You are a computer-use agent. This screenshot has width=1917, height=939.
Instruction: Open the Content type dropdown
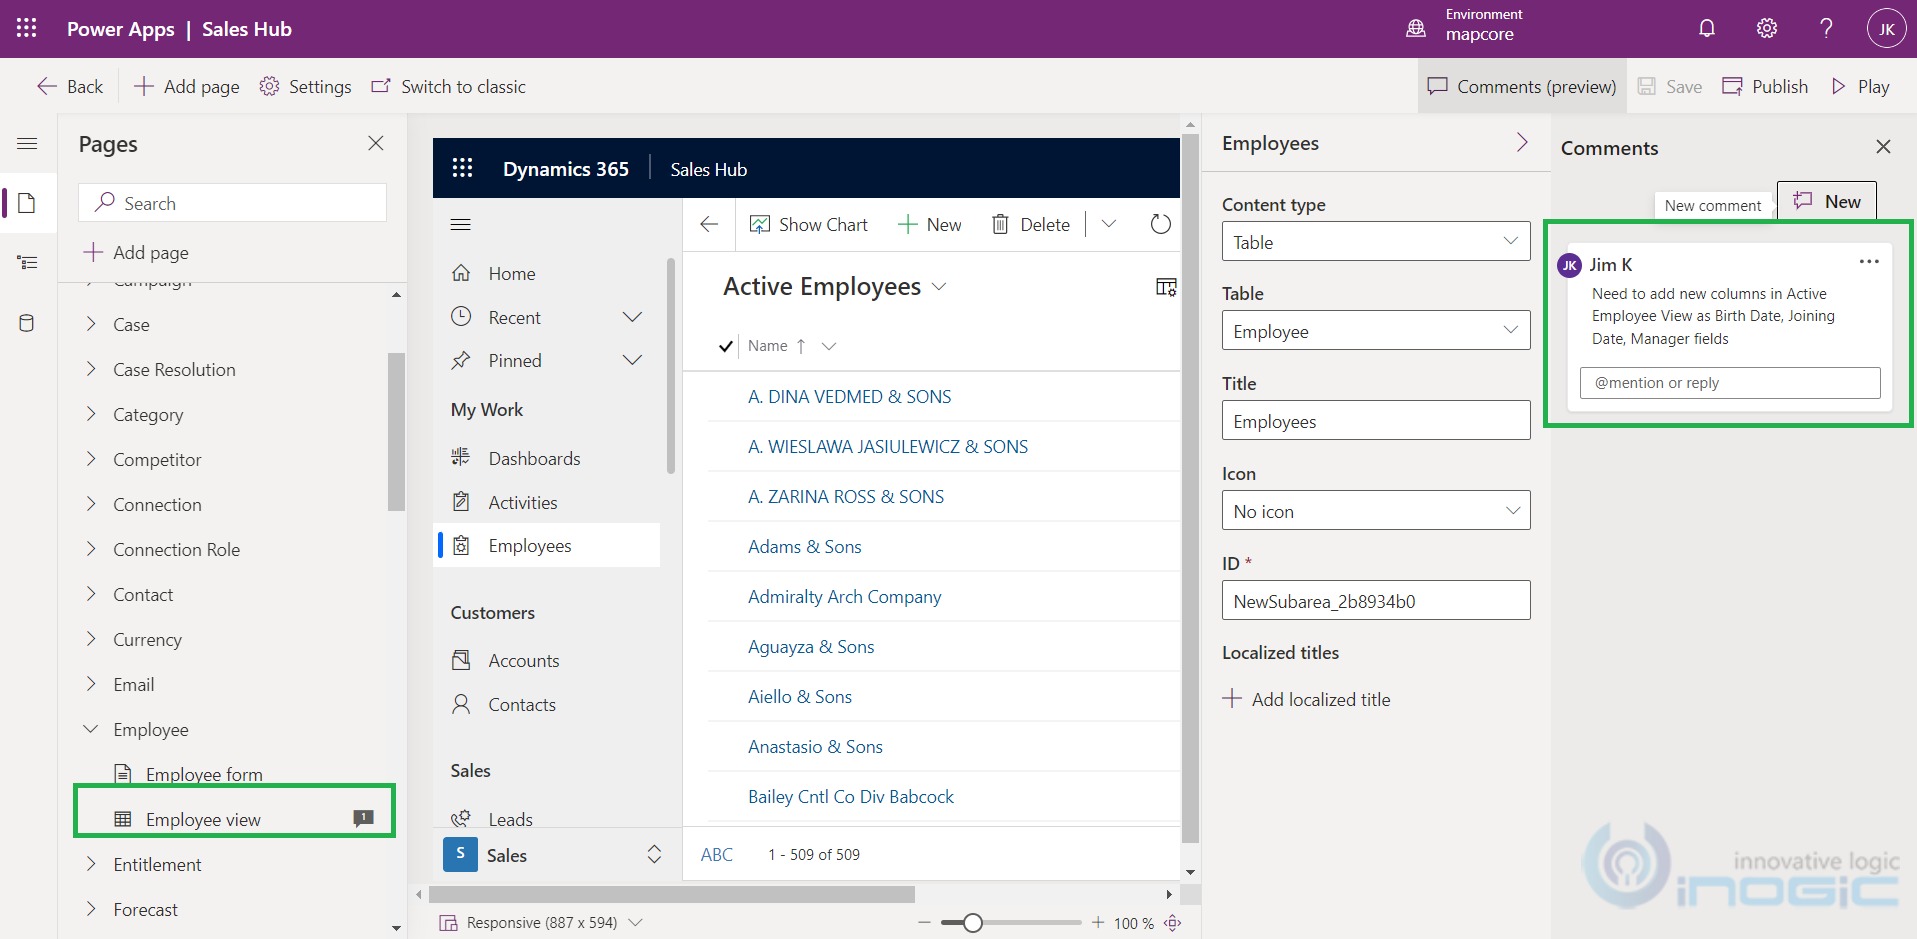tap(1376, 241)
